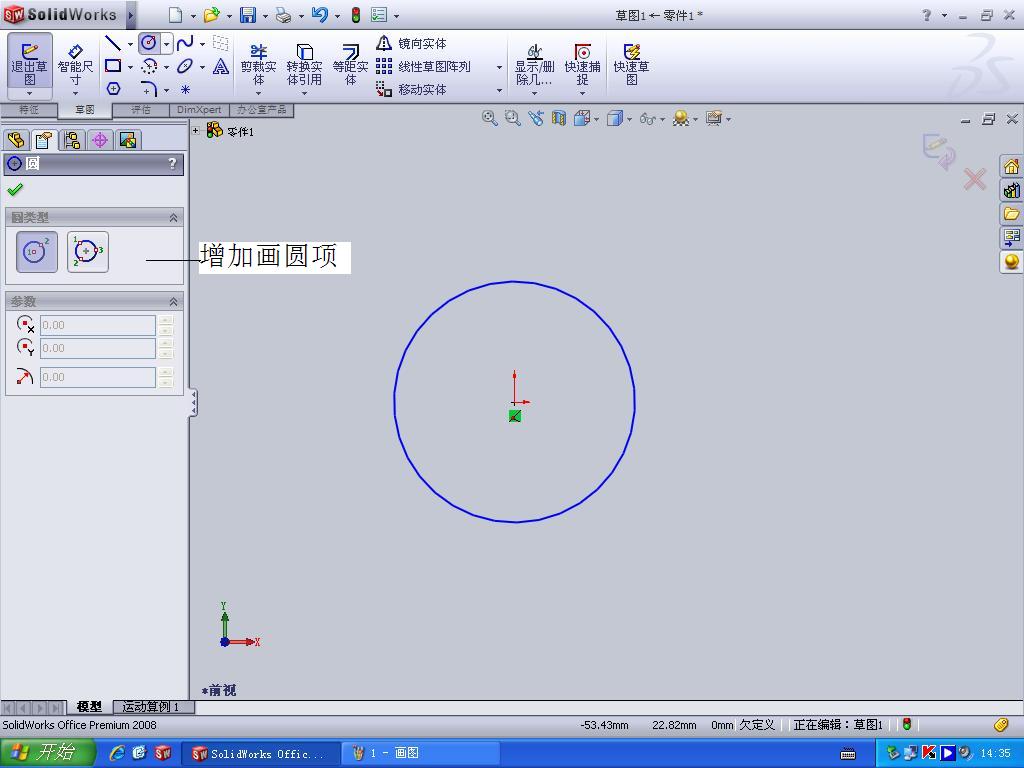Open the DimXpertManager tab

(100, 140)
